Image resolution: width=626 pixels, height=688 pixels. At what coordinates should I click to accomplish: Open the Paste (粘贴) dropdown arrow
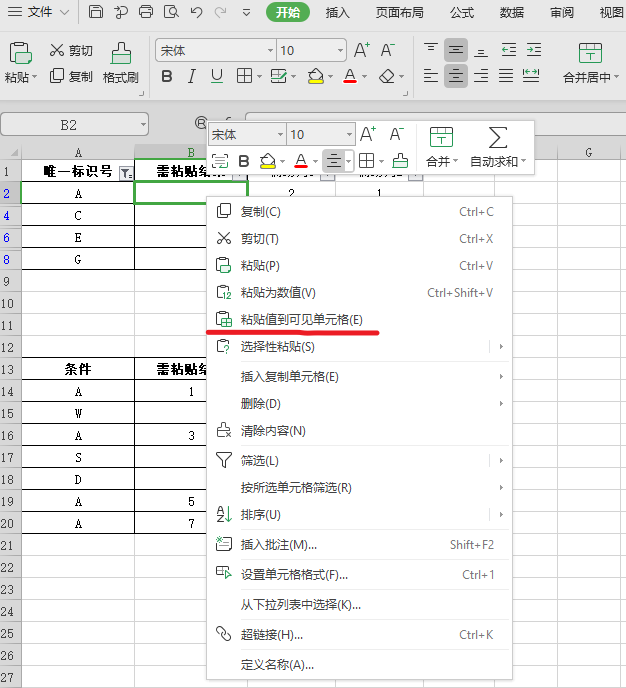pos(34,77)
